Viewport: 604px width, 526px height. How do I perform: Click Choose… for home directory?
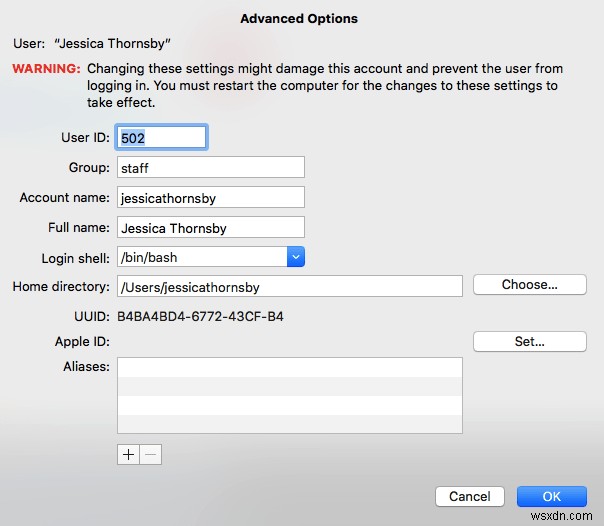click(x=530, y=285)
